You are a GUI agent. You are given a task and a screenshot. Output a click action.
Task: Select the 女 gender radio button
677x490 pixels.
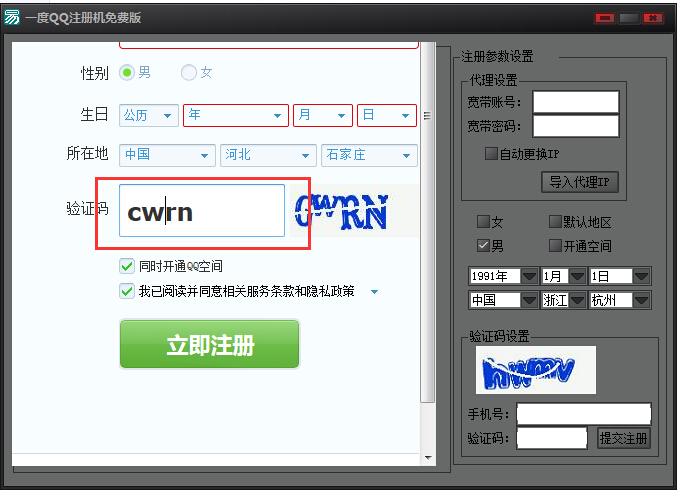[x=189, y=73]
